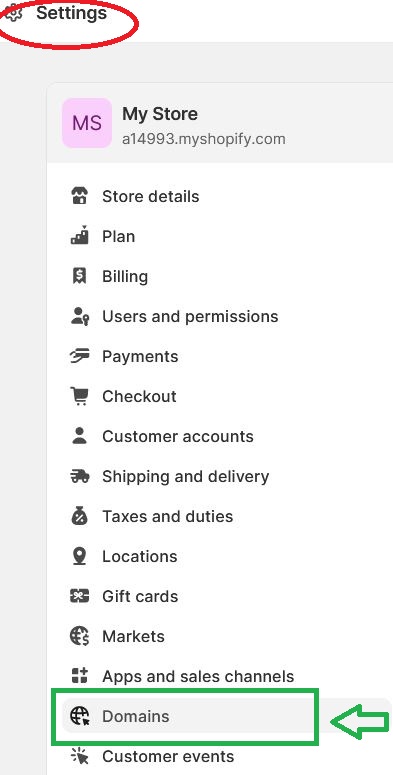Click the Store details storefront icon

pos(79,196)
